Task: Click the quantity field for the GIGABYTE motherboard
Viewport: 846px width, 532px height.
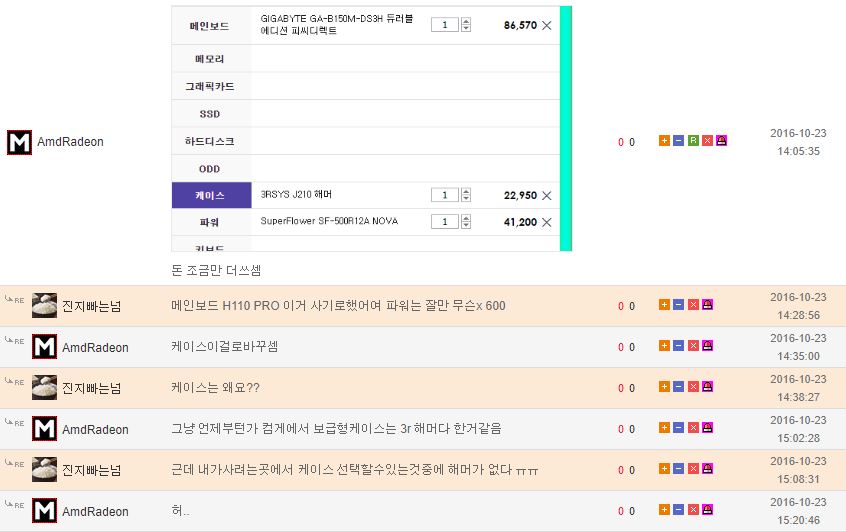Action: coord(445,25)
